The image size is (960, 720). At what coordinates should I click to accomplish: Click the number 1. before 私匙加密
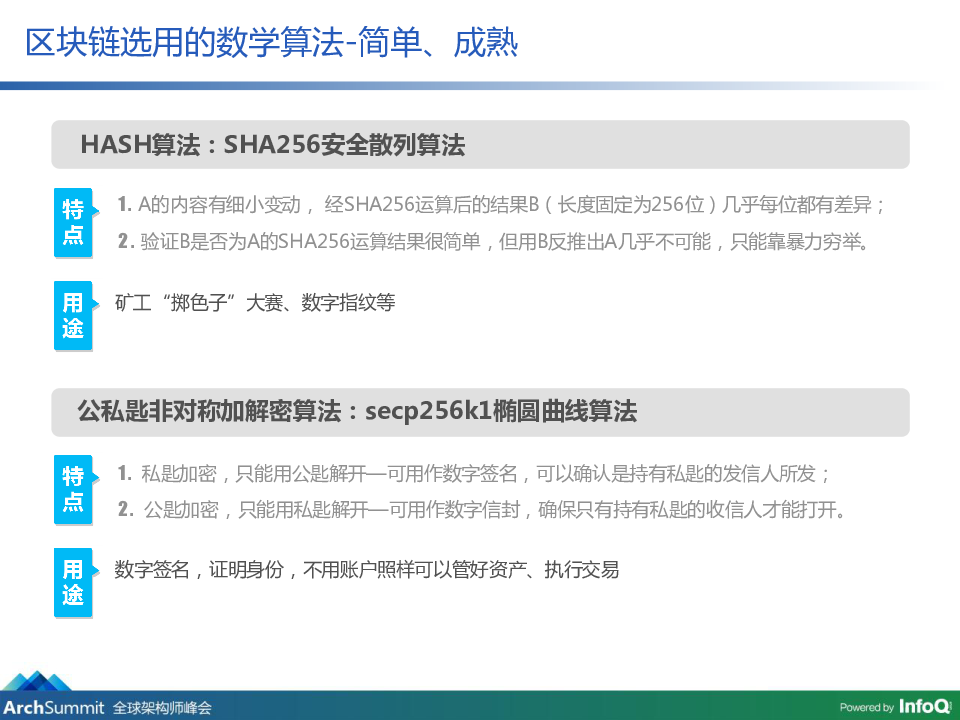[x=125, y=474]
